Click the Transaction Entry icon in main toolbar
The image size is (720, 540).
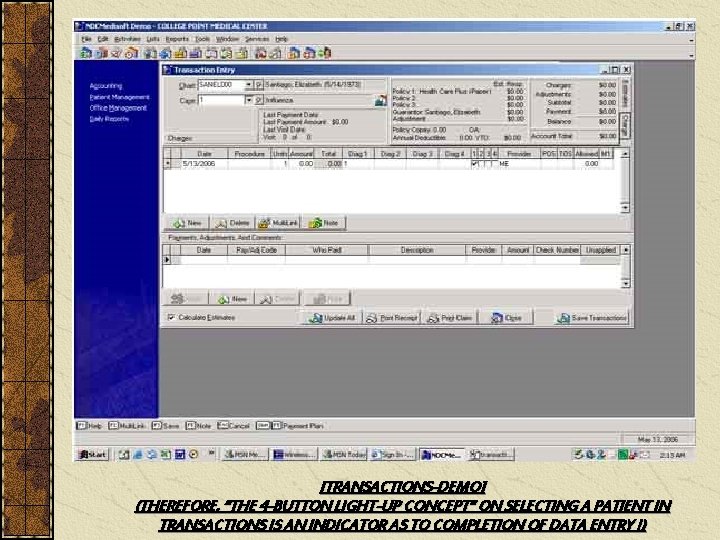pyautogui.click(x=86, y=53)
